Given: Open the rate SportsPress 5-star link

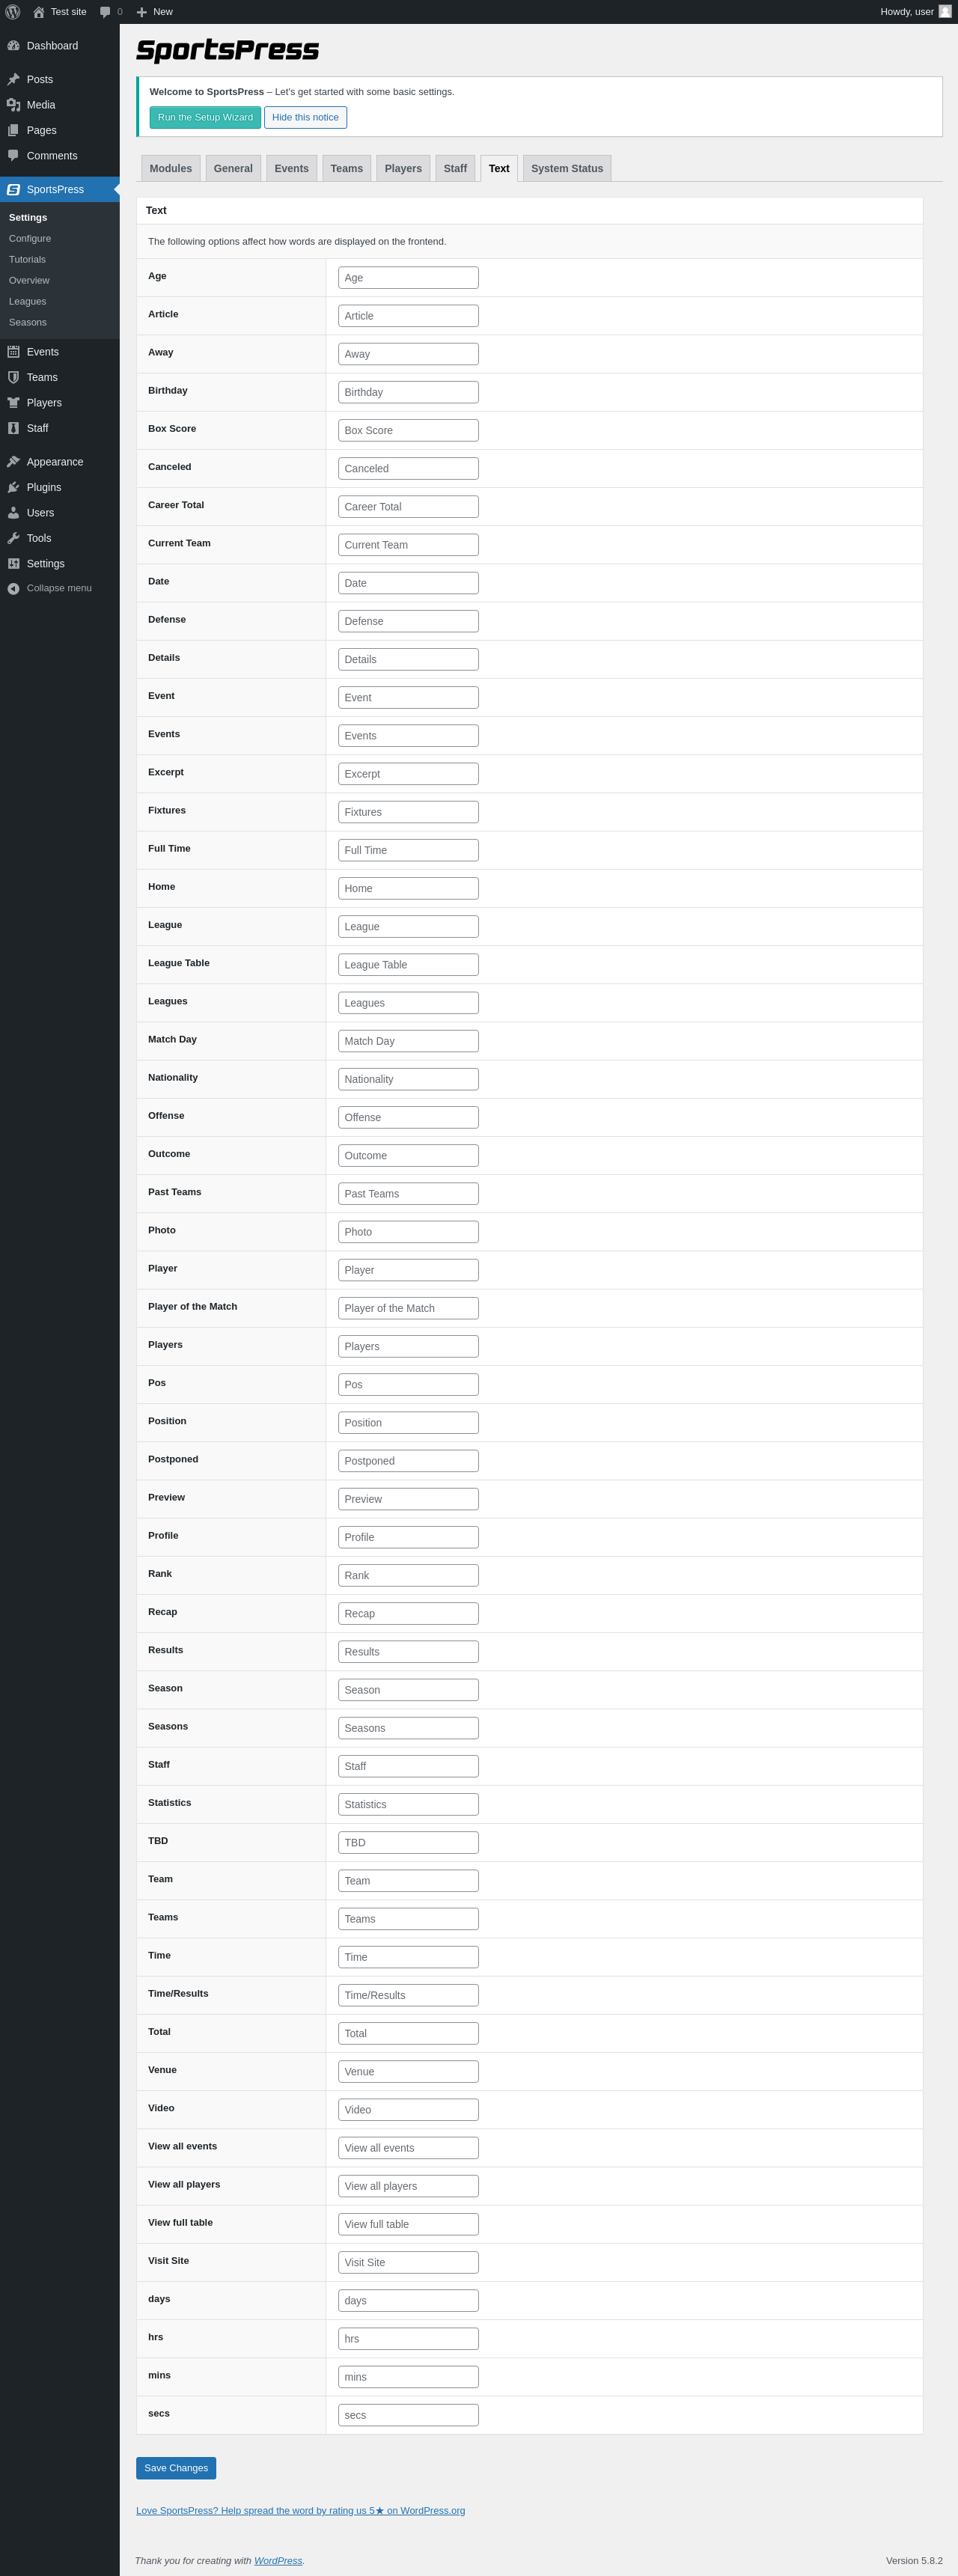Looking at the screenshot, I should [300, 2510].
